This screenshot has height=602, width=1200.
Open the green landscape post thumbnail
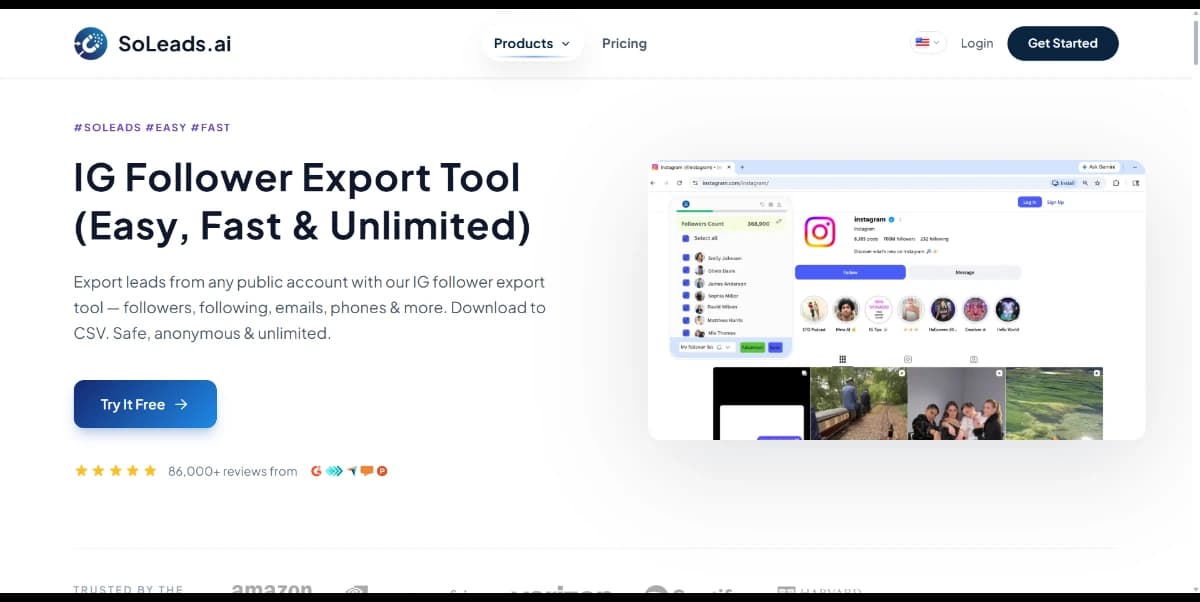pyautogui.click(x=1054, y=403)
